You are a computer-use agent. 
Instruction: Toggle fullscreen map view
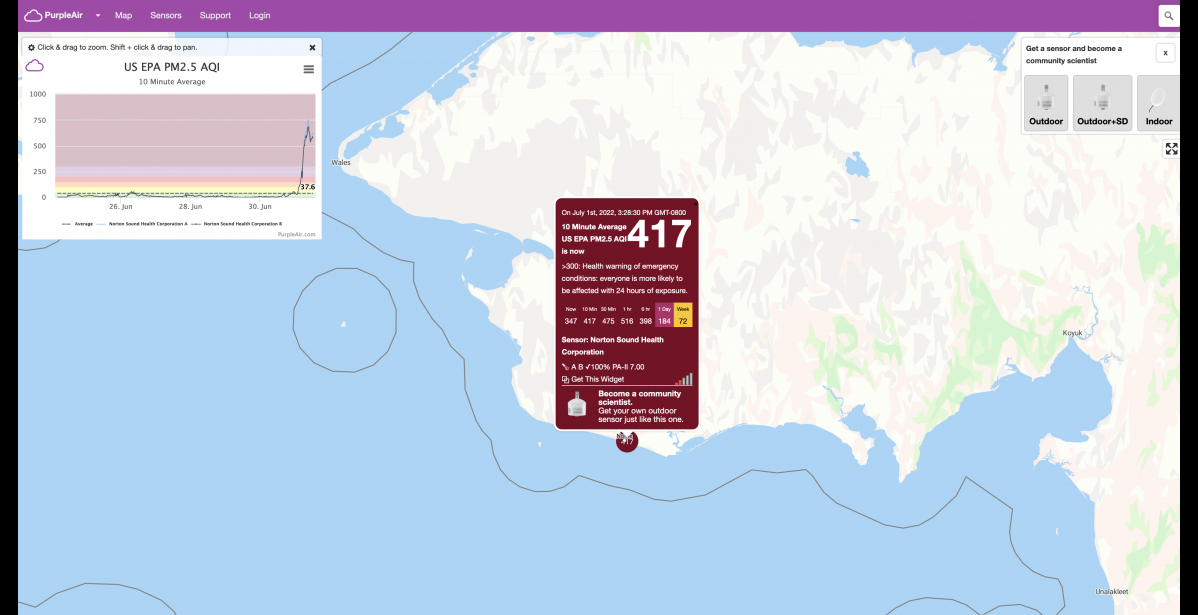pos(1171,149)
